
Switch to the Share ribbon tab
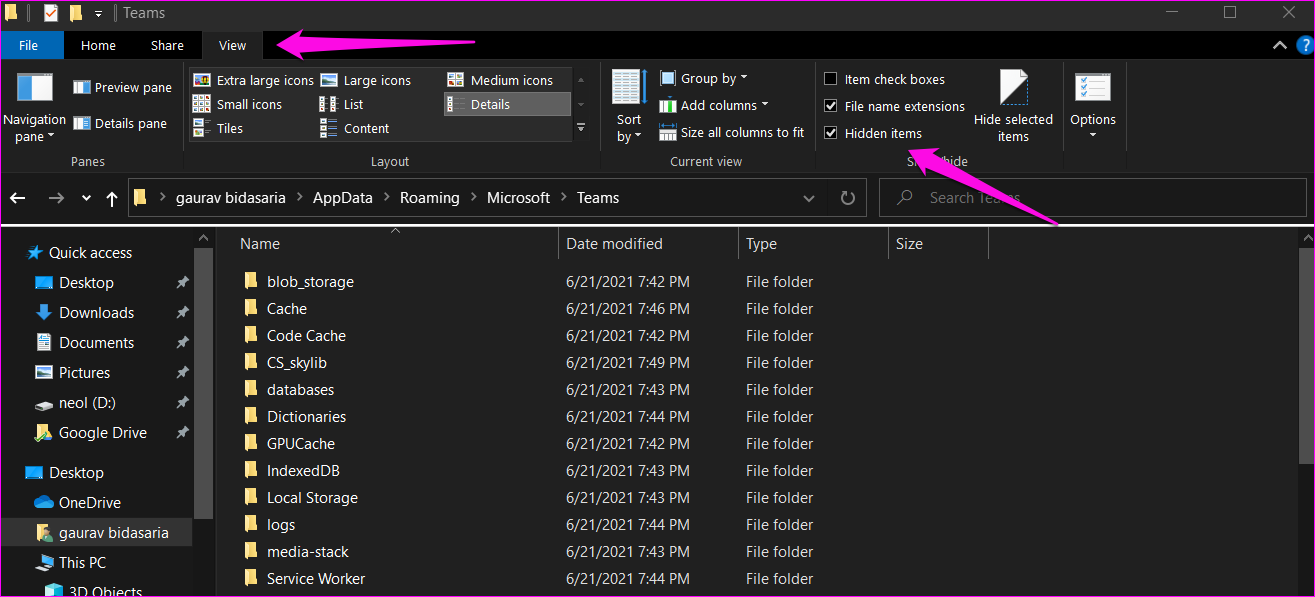click(x=167, y=45)
